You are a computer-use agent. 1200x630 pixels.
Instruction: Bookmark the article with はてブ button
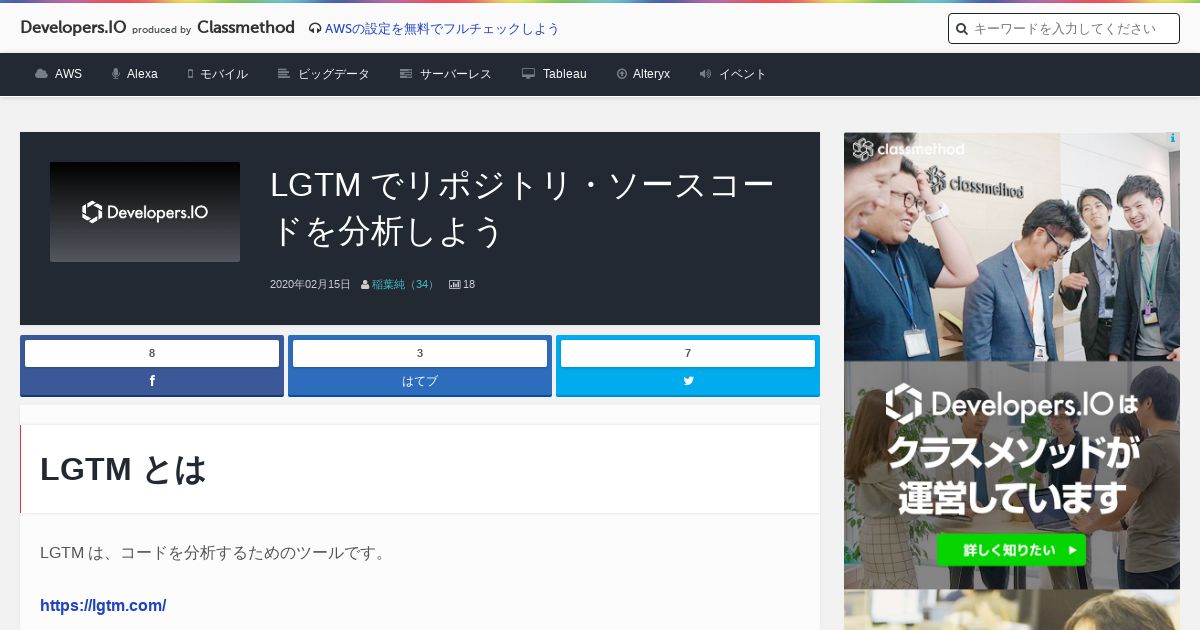tap(420, 381)
